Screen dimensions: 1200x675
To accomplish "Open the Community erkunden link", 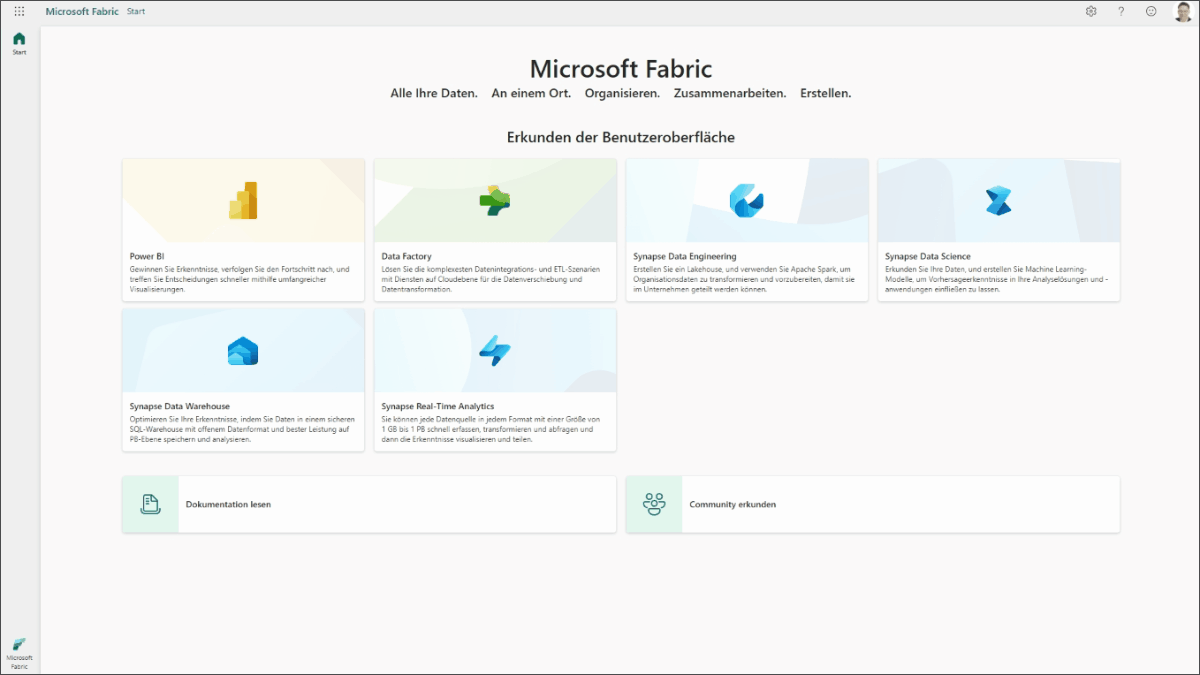I will coord(732,505).
